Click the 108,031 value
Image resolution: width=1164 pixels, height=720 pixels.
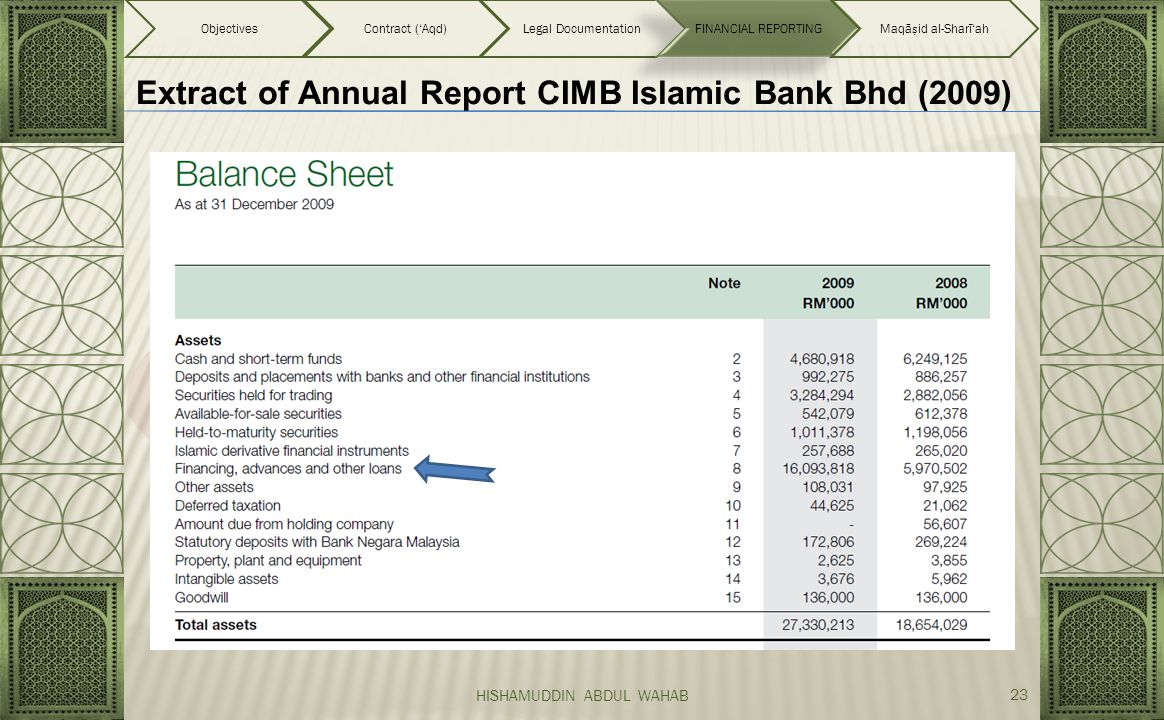[828, 488]
